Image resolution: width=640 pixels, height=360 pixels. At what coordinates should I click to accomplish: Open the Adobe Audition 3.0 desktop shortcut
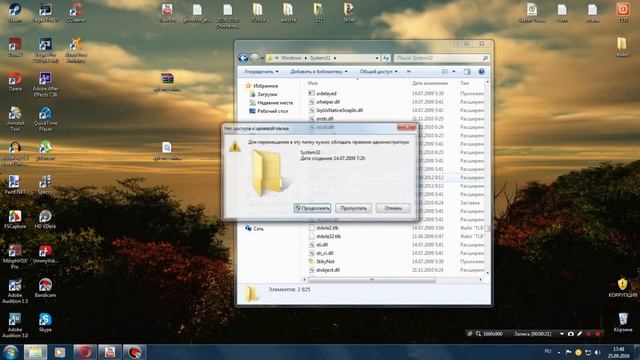[x=15, y=325]
